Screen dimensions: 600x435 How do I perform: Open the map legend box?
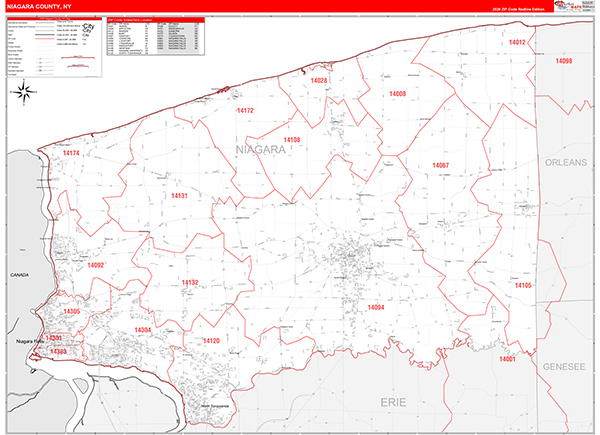54,47
